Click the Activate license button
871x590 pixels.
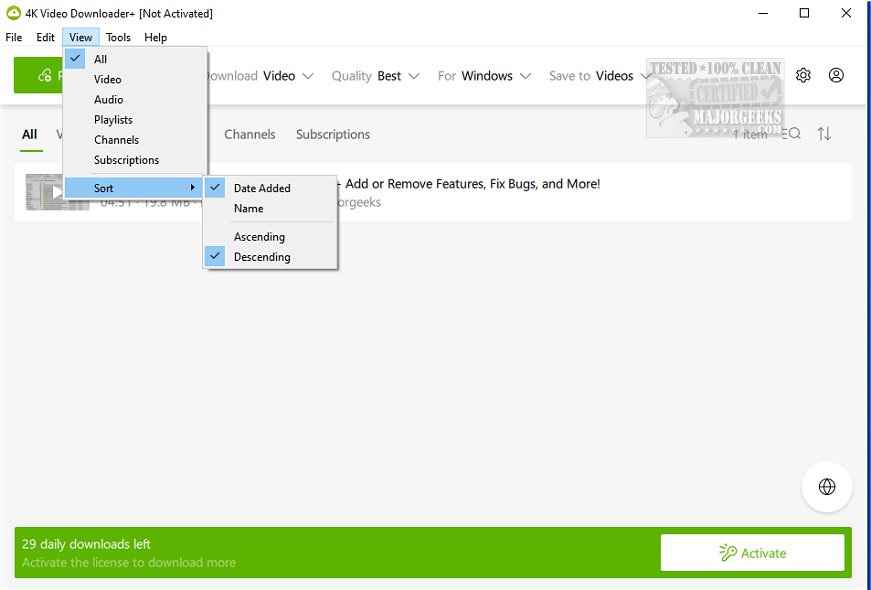coord(753,553)
